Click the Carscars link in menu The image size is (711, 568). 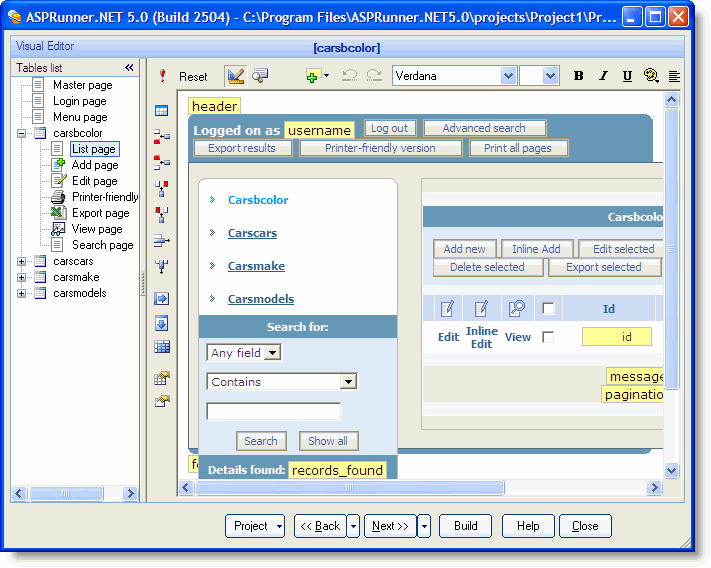click(252, 233)
